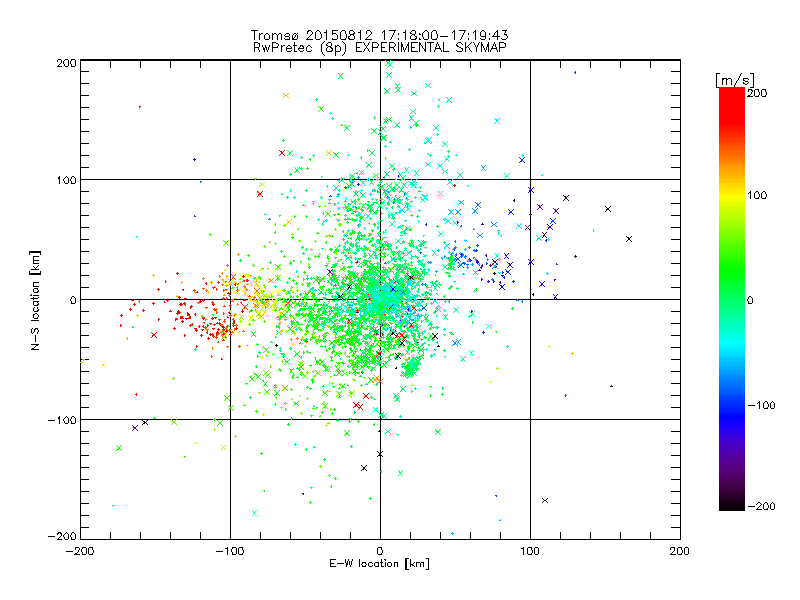Click the x-axis tick label '200'
Screen dimensions: 800x600
680,551
